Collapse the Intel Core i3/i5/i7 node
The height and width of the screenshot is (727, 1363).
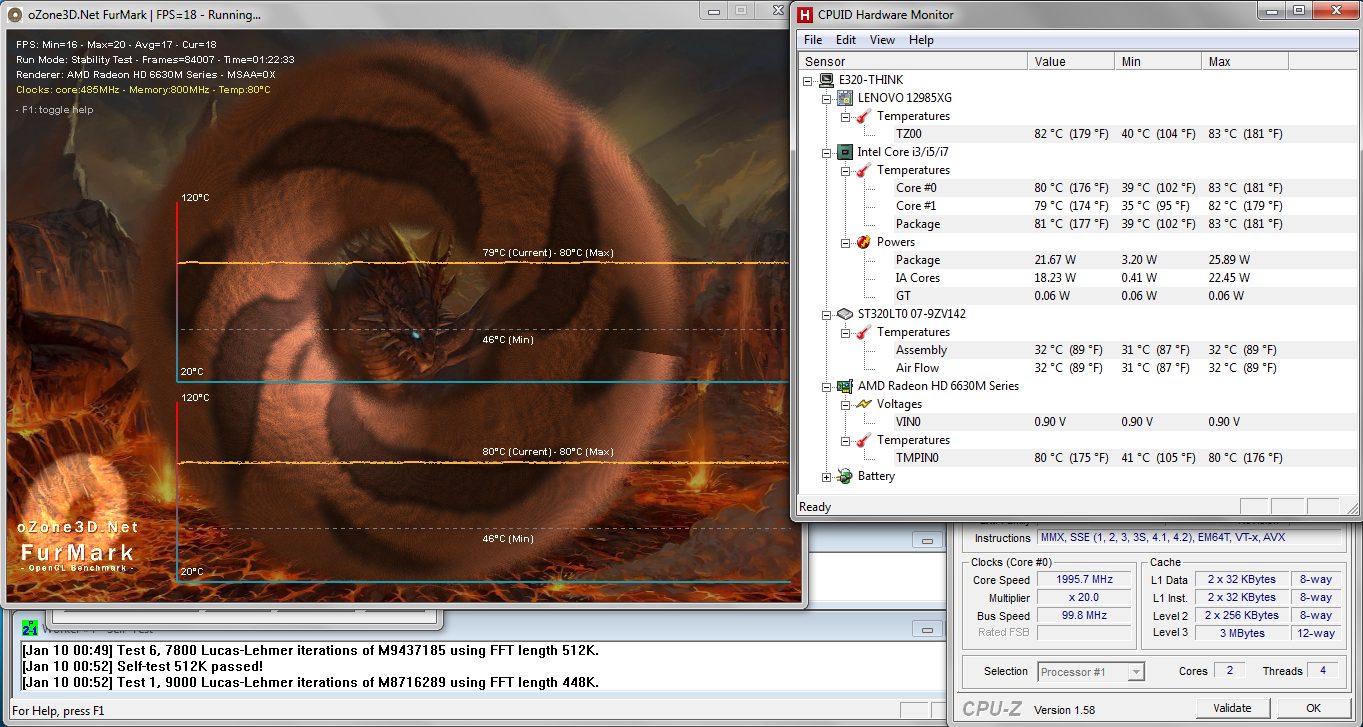pyautogui.click(x=826, y=152)
